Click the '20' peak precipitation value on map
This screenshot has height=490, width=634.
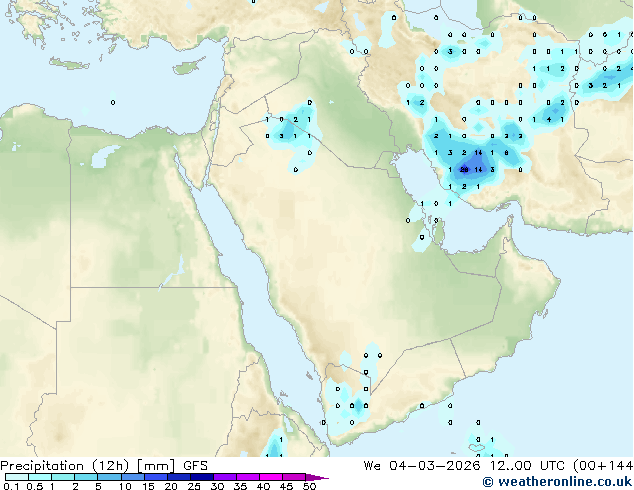[x=464, y=170]
